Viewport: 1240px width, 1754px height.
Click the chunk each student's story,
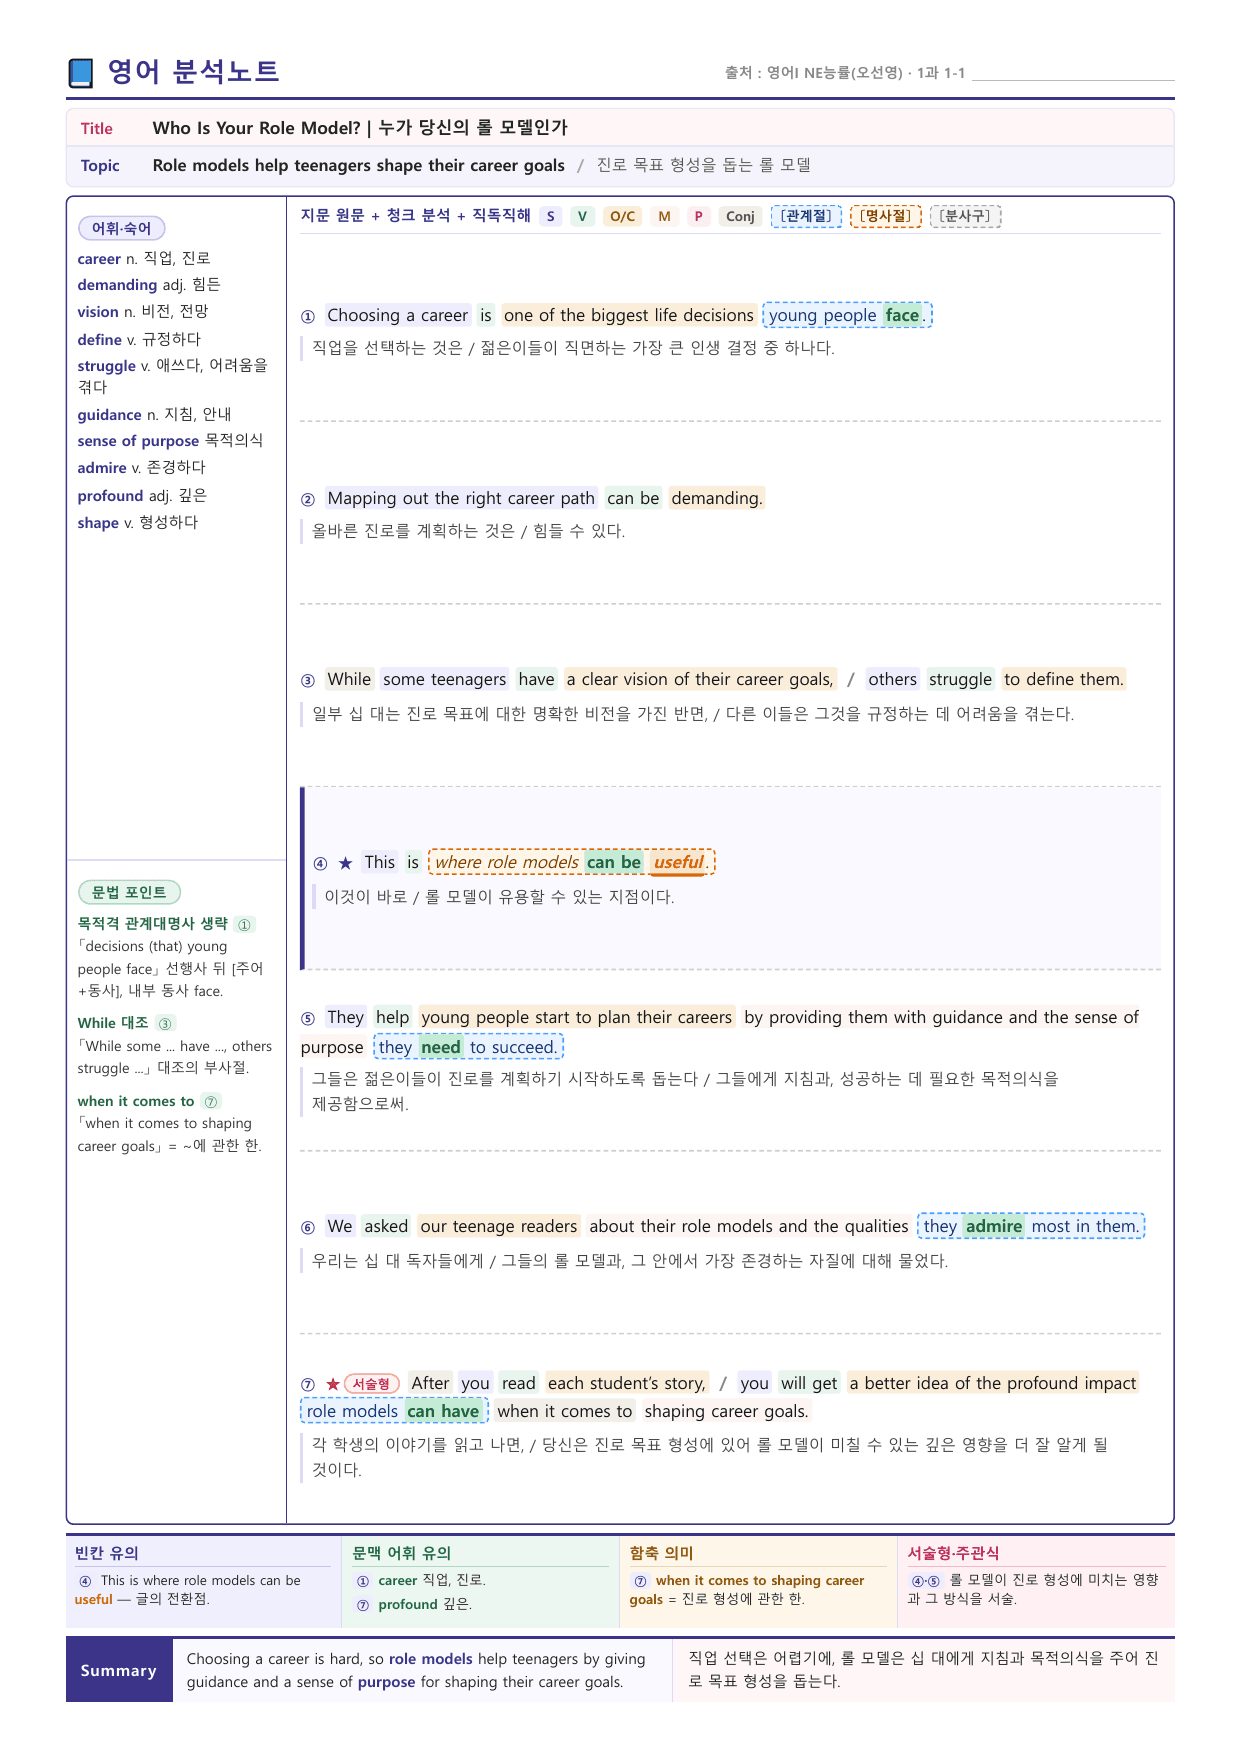(x=627, y=1384)
